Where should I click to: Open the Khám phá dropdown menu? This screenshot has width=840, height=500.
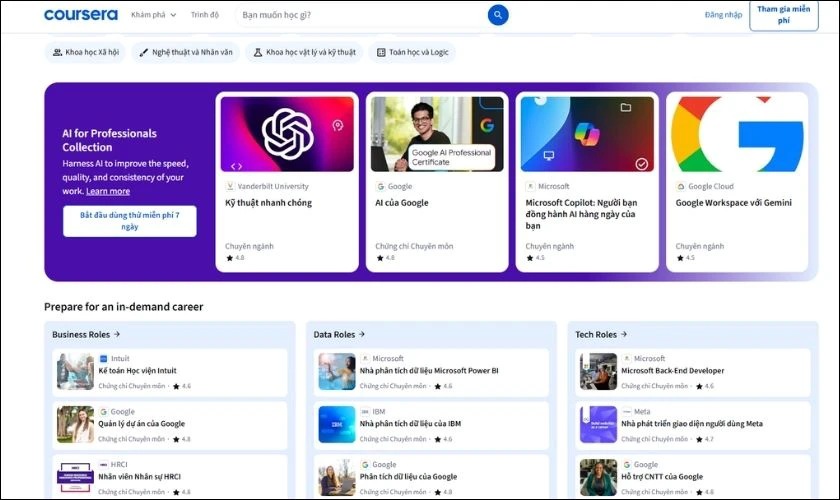(x=153, y=15)
